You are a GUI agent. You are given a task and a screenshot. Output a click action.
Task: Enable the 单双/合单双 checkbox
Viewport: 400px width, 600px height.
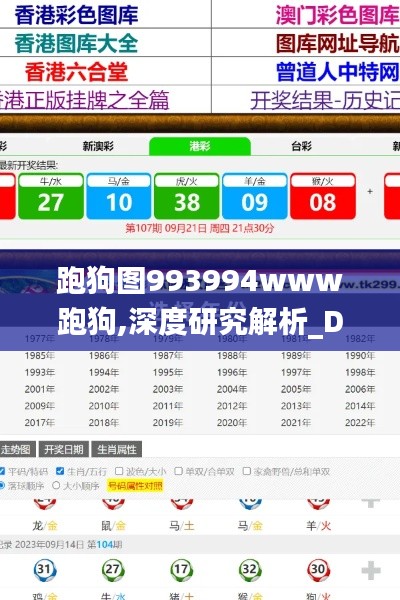178,471
